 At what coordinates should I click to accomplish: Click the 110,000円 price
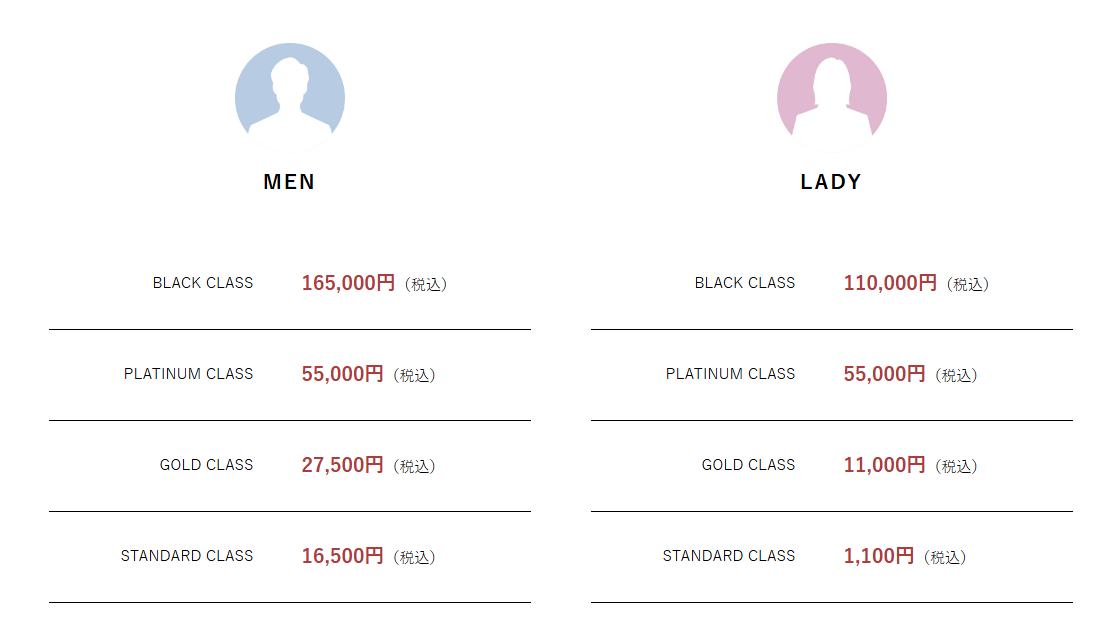tap(890, 283)
